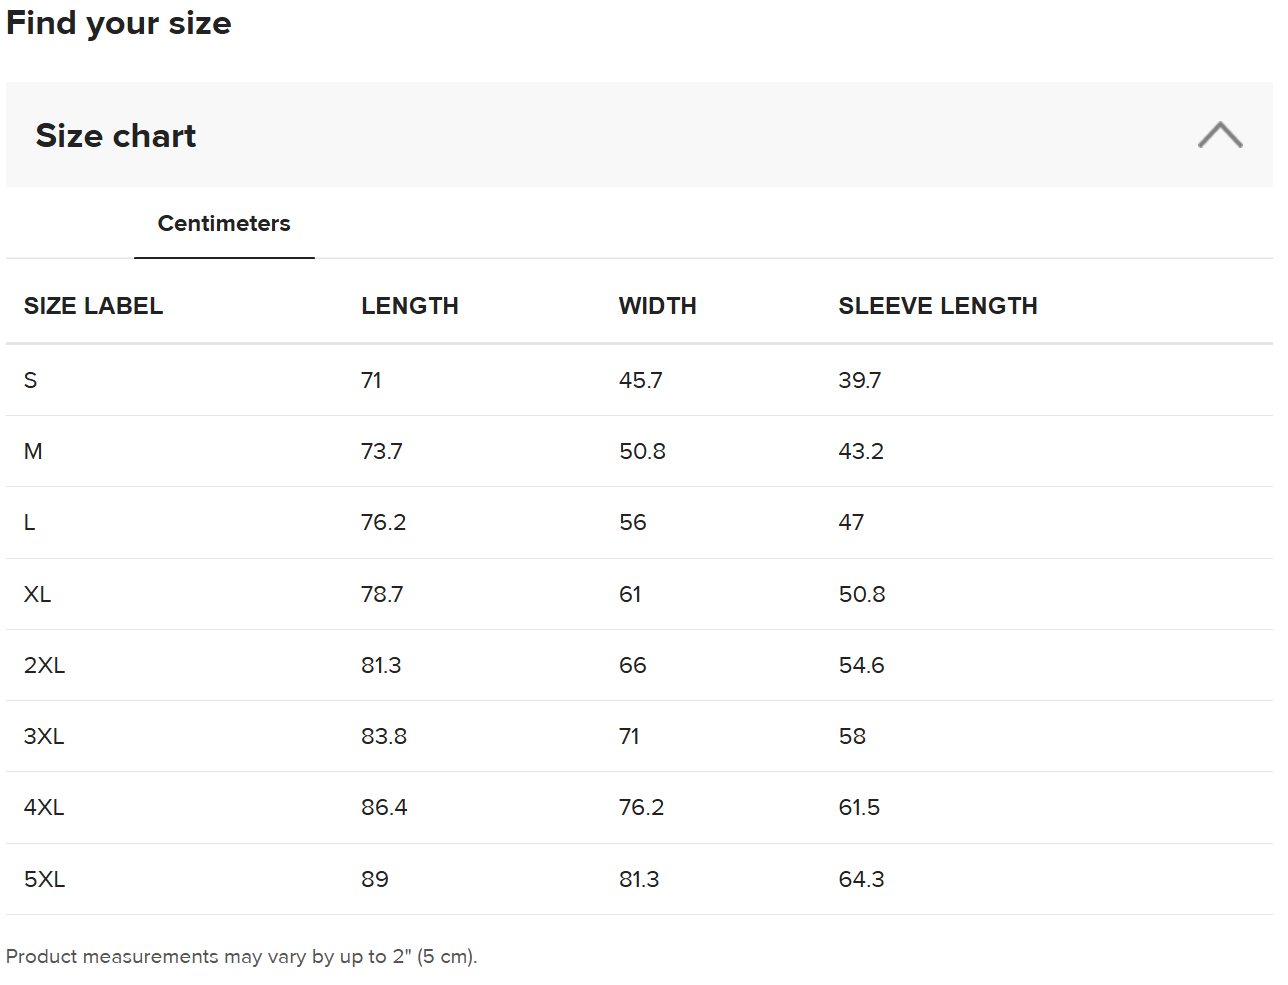Click the SLEEVE LENGTH column header
Viewport: 1288px width, 985px height.
point(937,306)
